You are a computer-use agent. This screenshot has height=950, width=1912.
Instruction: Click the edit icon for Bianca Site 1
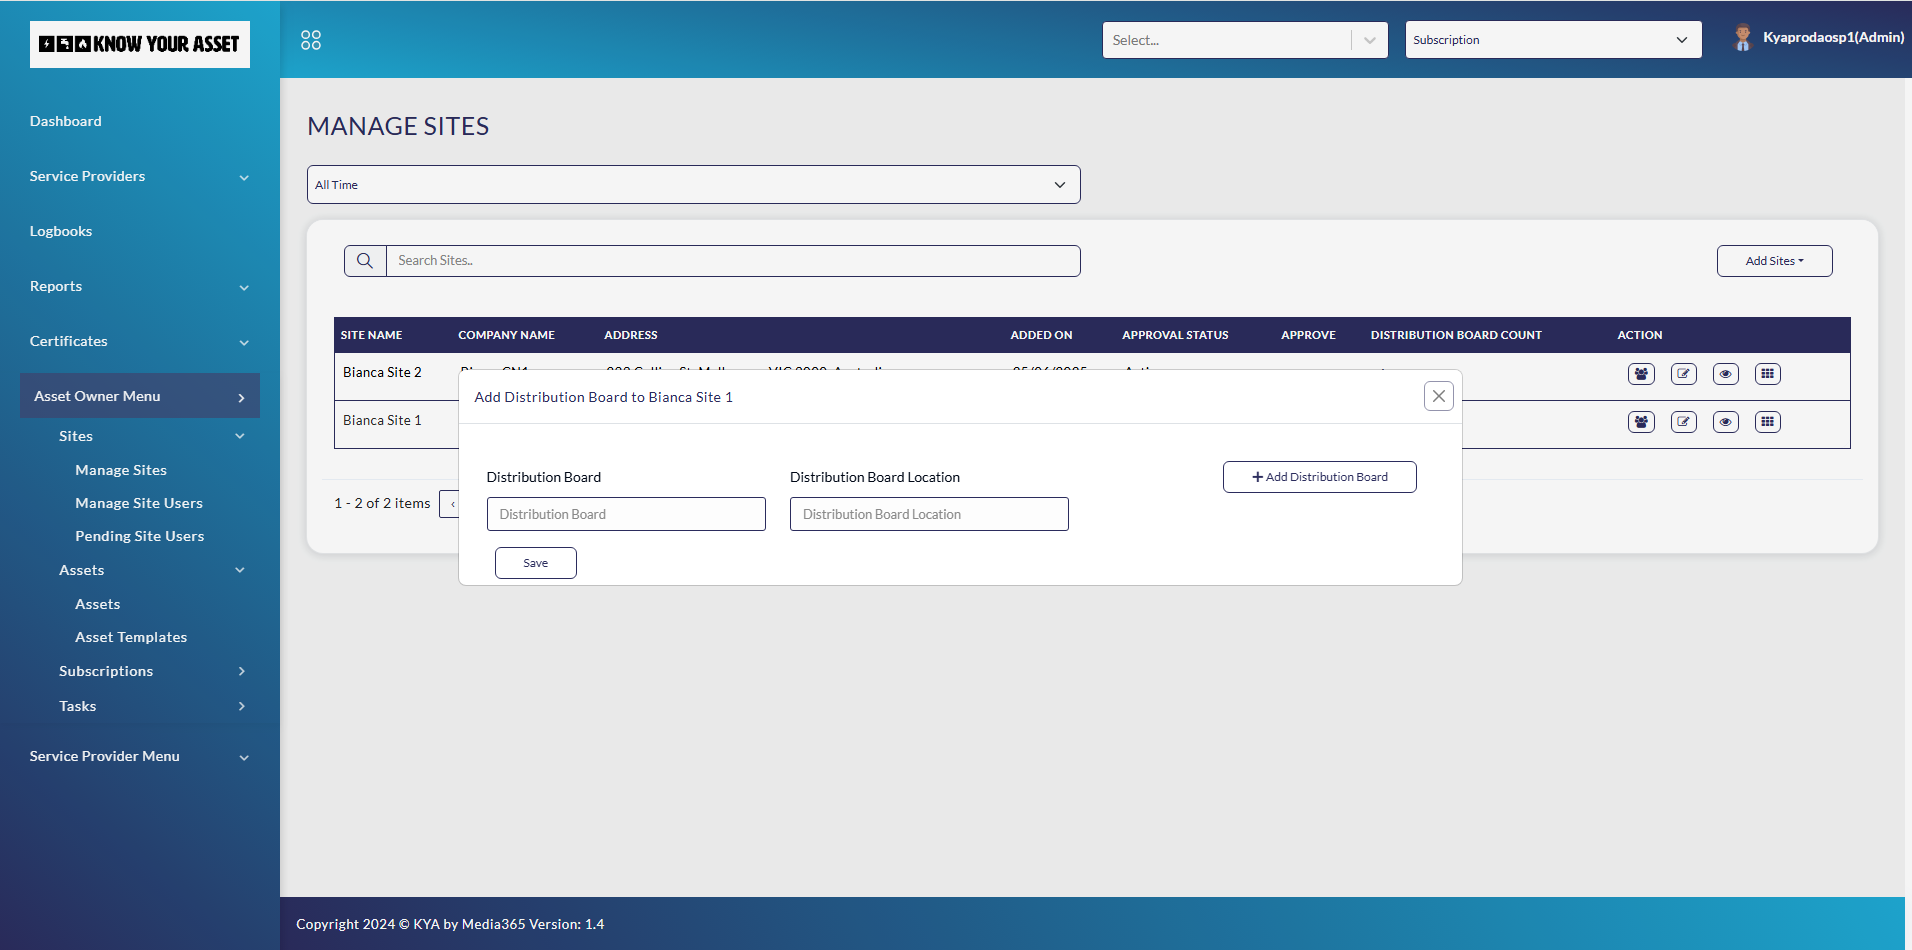click(1684, 422)
